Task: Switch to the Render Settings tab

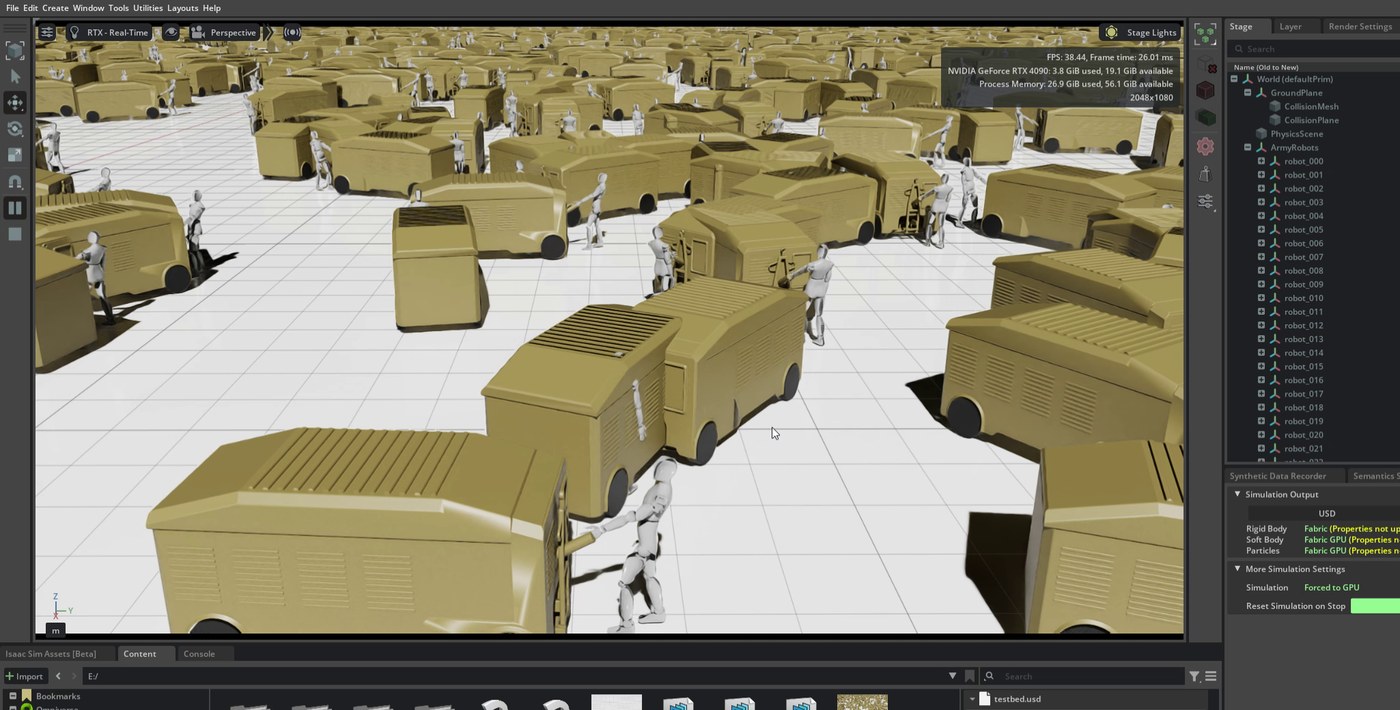Action: 1360,27
